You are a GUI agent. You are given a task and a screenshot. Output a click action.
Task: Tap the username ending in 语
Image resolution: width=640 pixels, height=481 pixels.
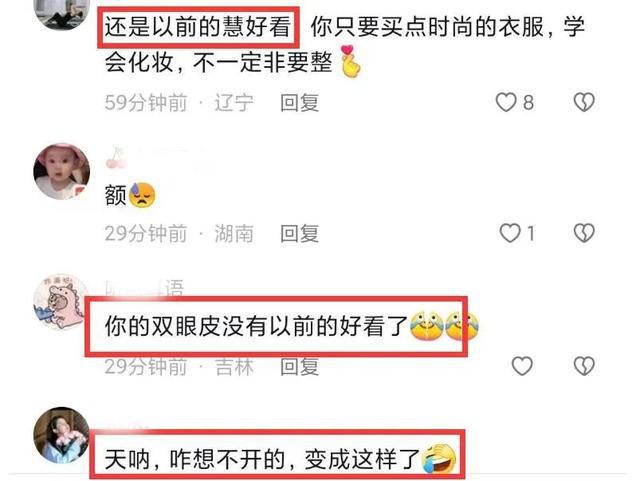[145, 288]
